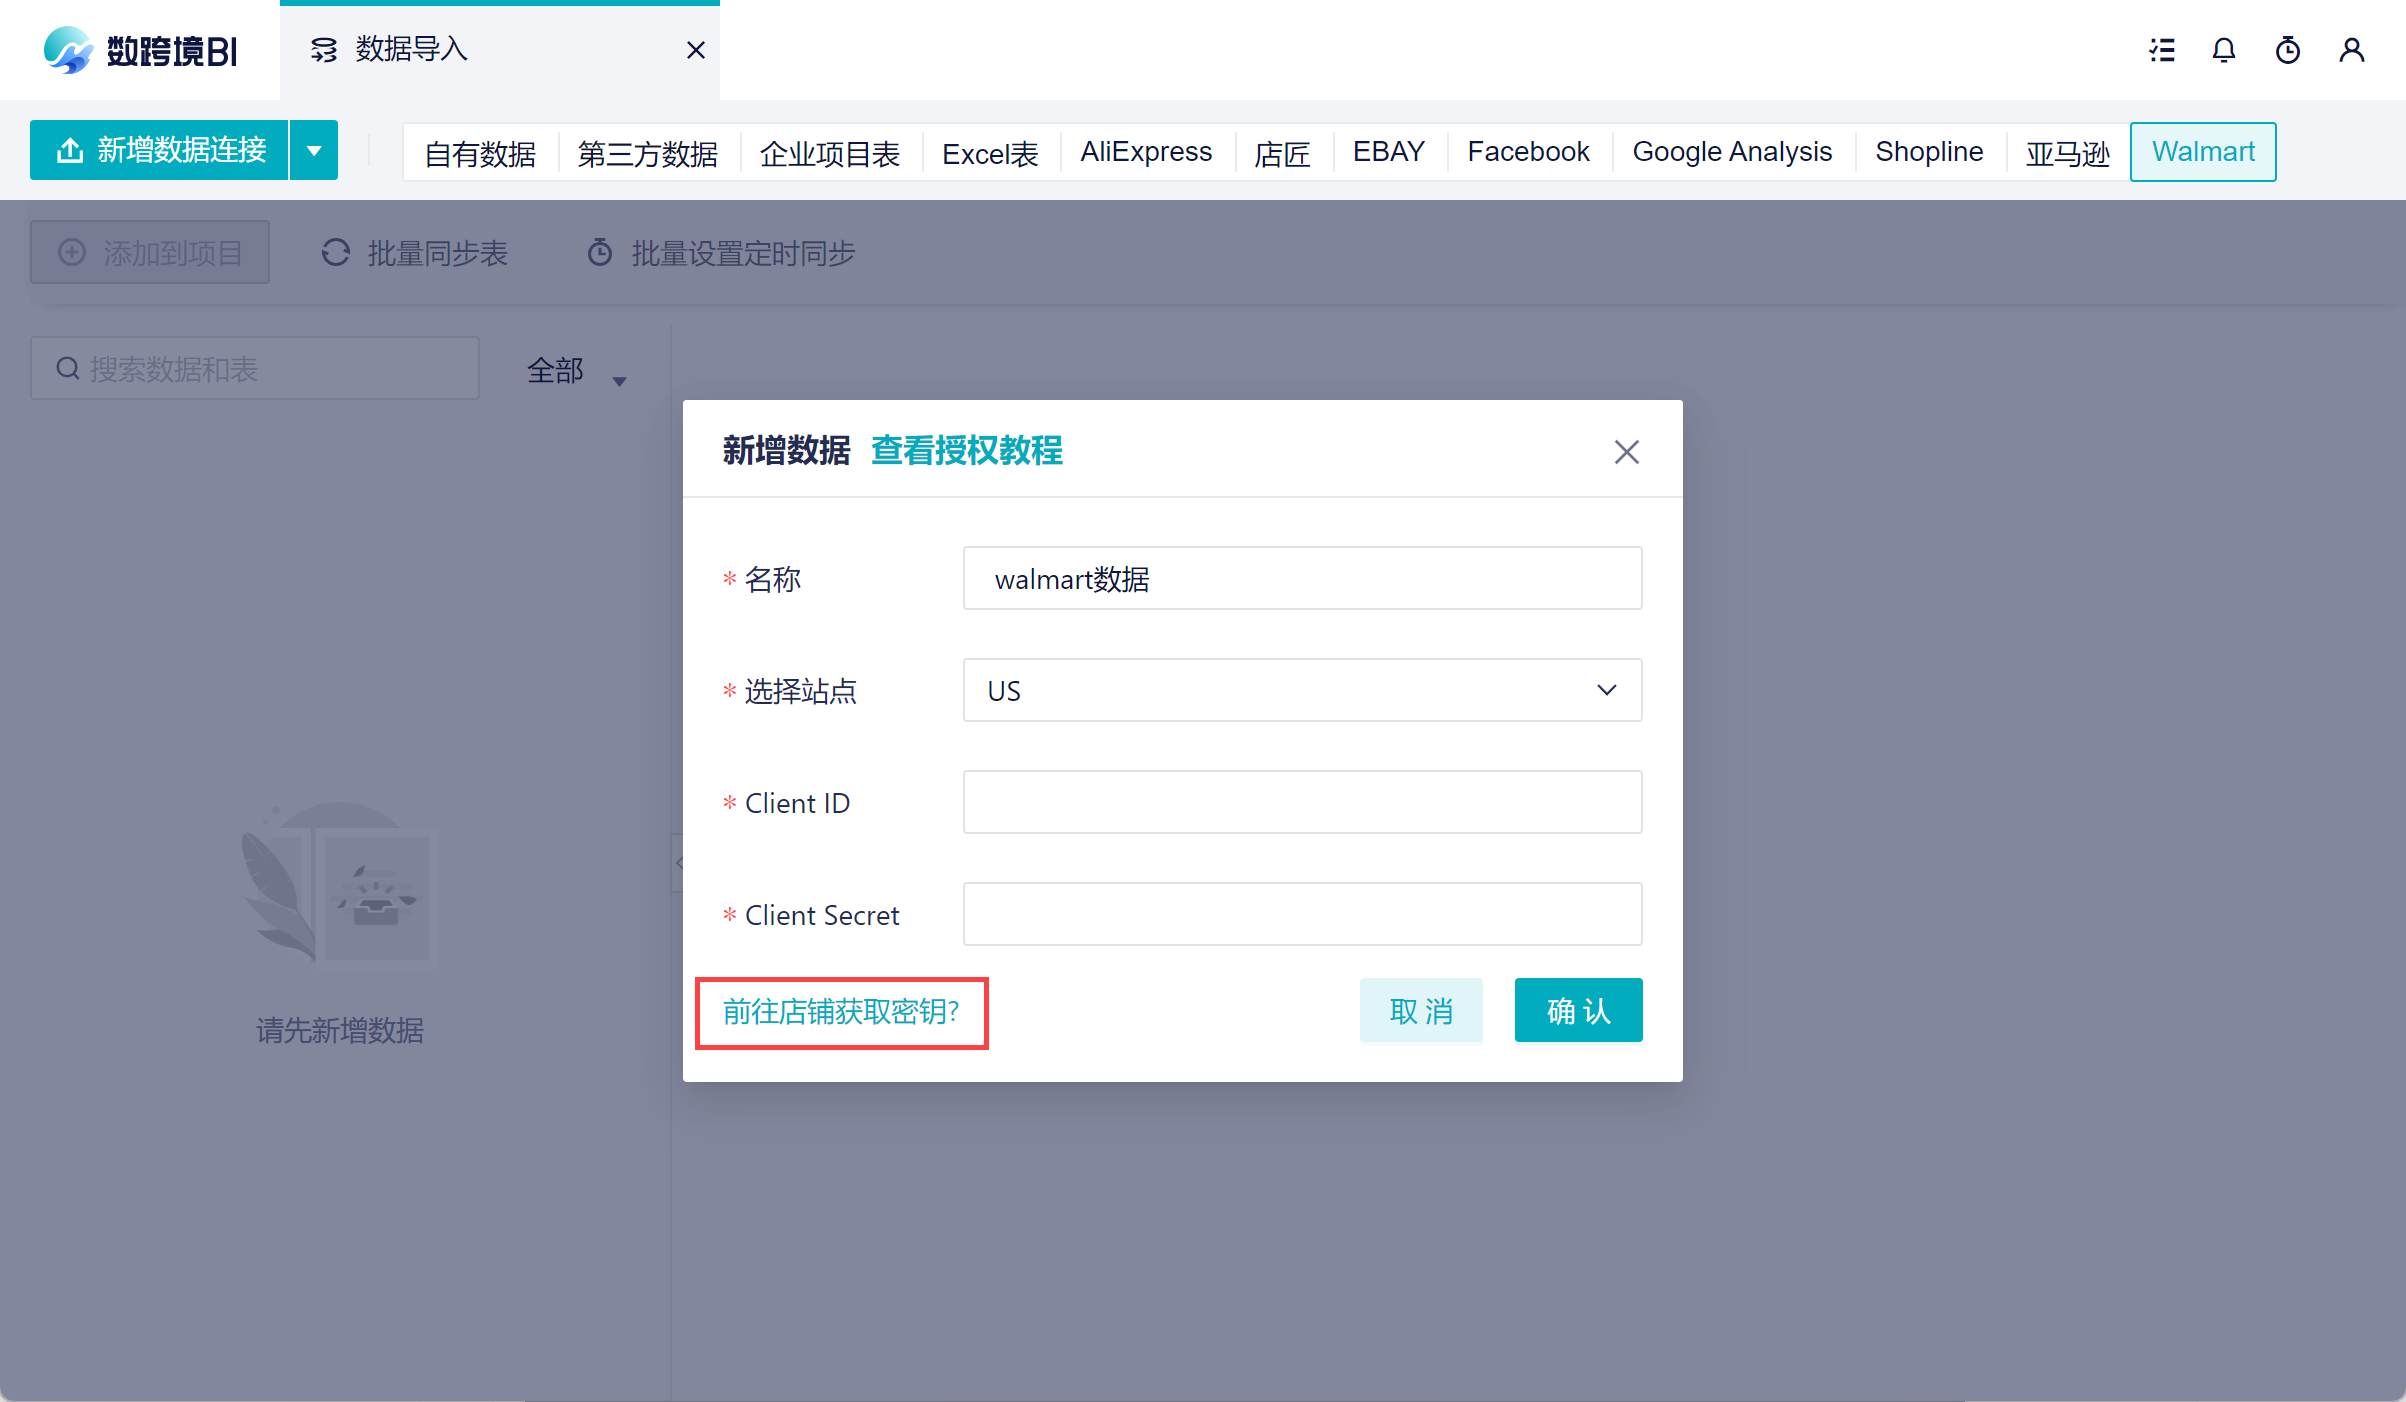Viewport: 2406px width, 1402px height.
Task: Select the Google Analysis tab
Action: [x=1731, y=152]
